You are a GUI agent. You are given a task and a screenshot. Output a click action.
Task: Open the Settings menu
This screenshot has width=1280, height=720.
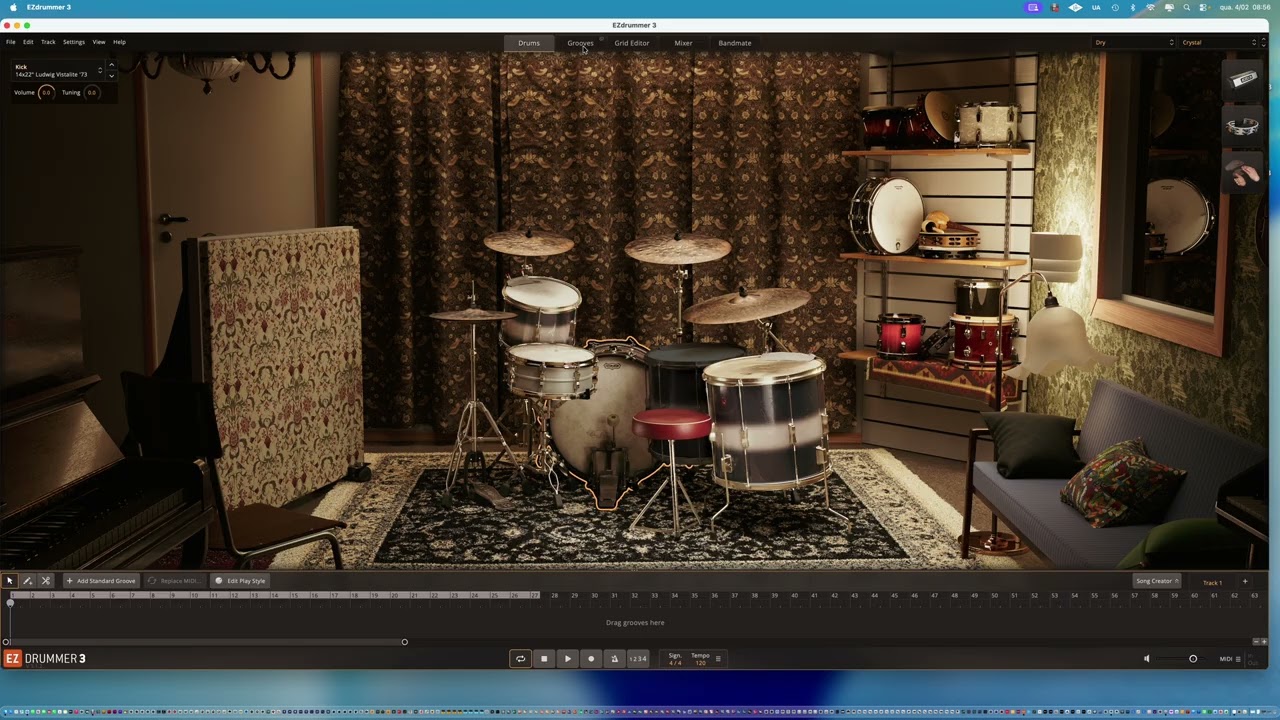(74, 42)
